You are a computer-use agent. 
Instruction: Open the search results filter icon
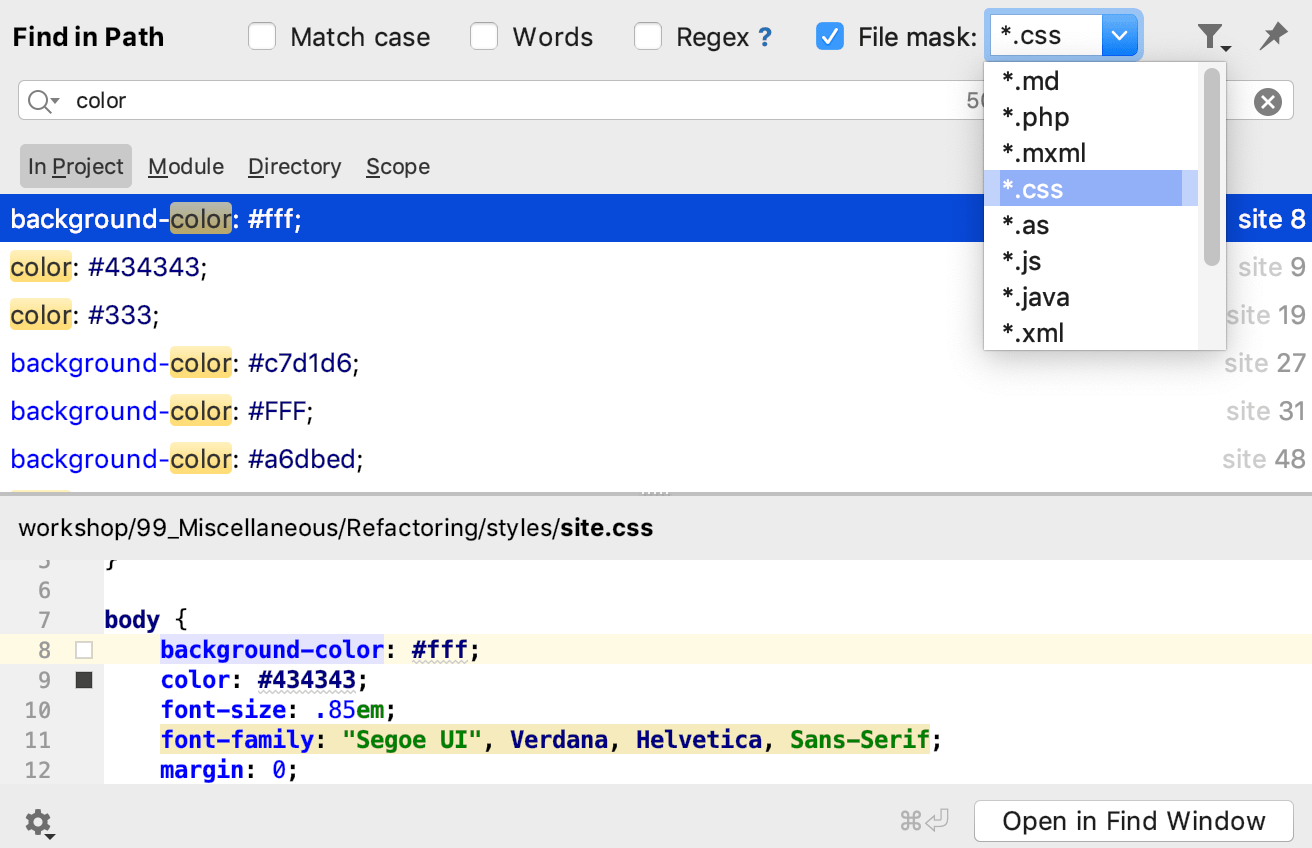coord(1213,38)
